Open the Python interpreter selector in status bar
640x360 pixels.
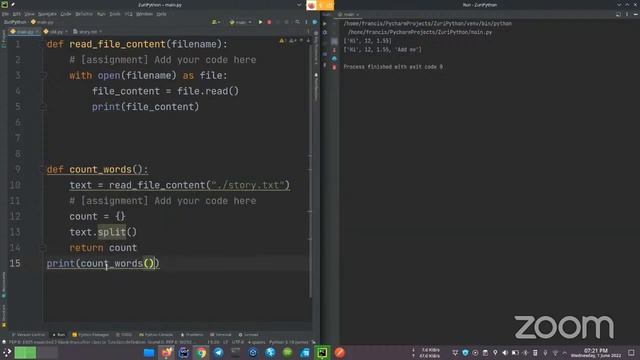(x=289, y=342)
